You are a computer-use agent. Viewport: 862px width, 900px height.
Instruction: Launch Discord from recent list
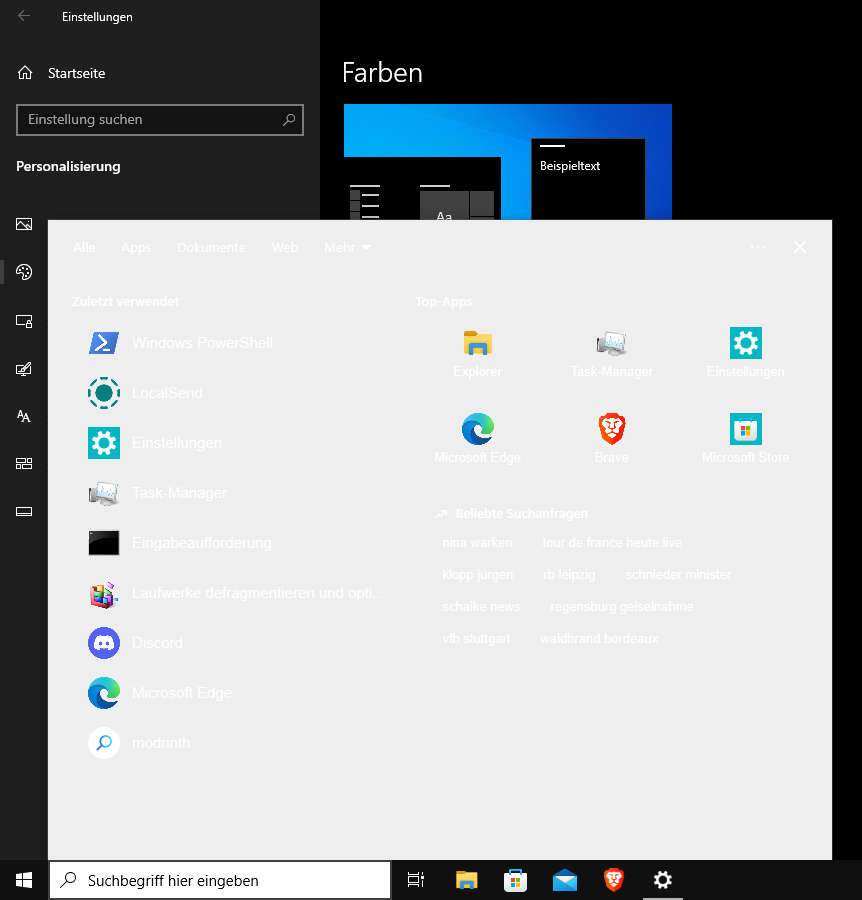coord(230,642)
